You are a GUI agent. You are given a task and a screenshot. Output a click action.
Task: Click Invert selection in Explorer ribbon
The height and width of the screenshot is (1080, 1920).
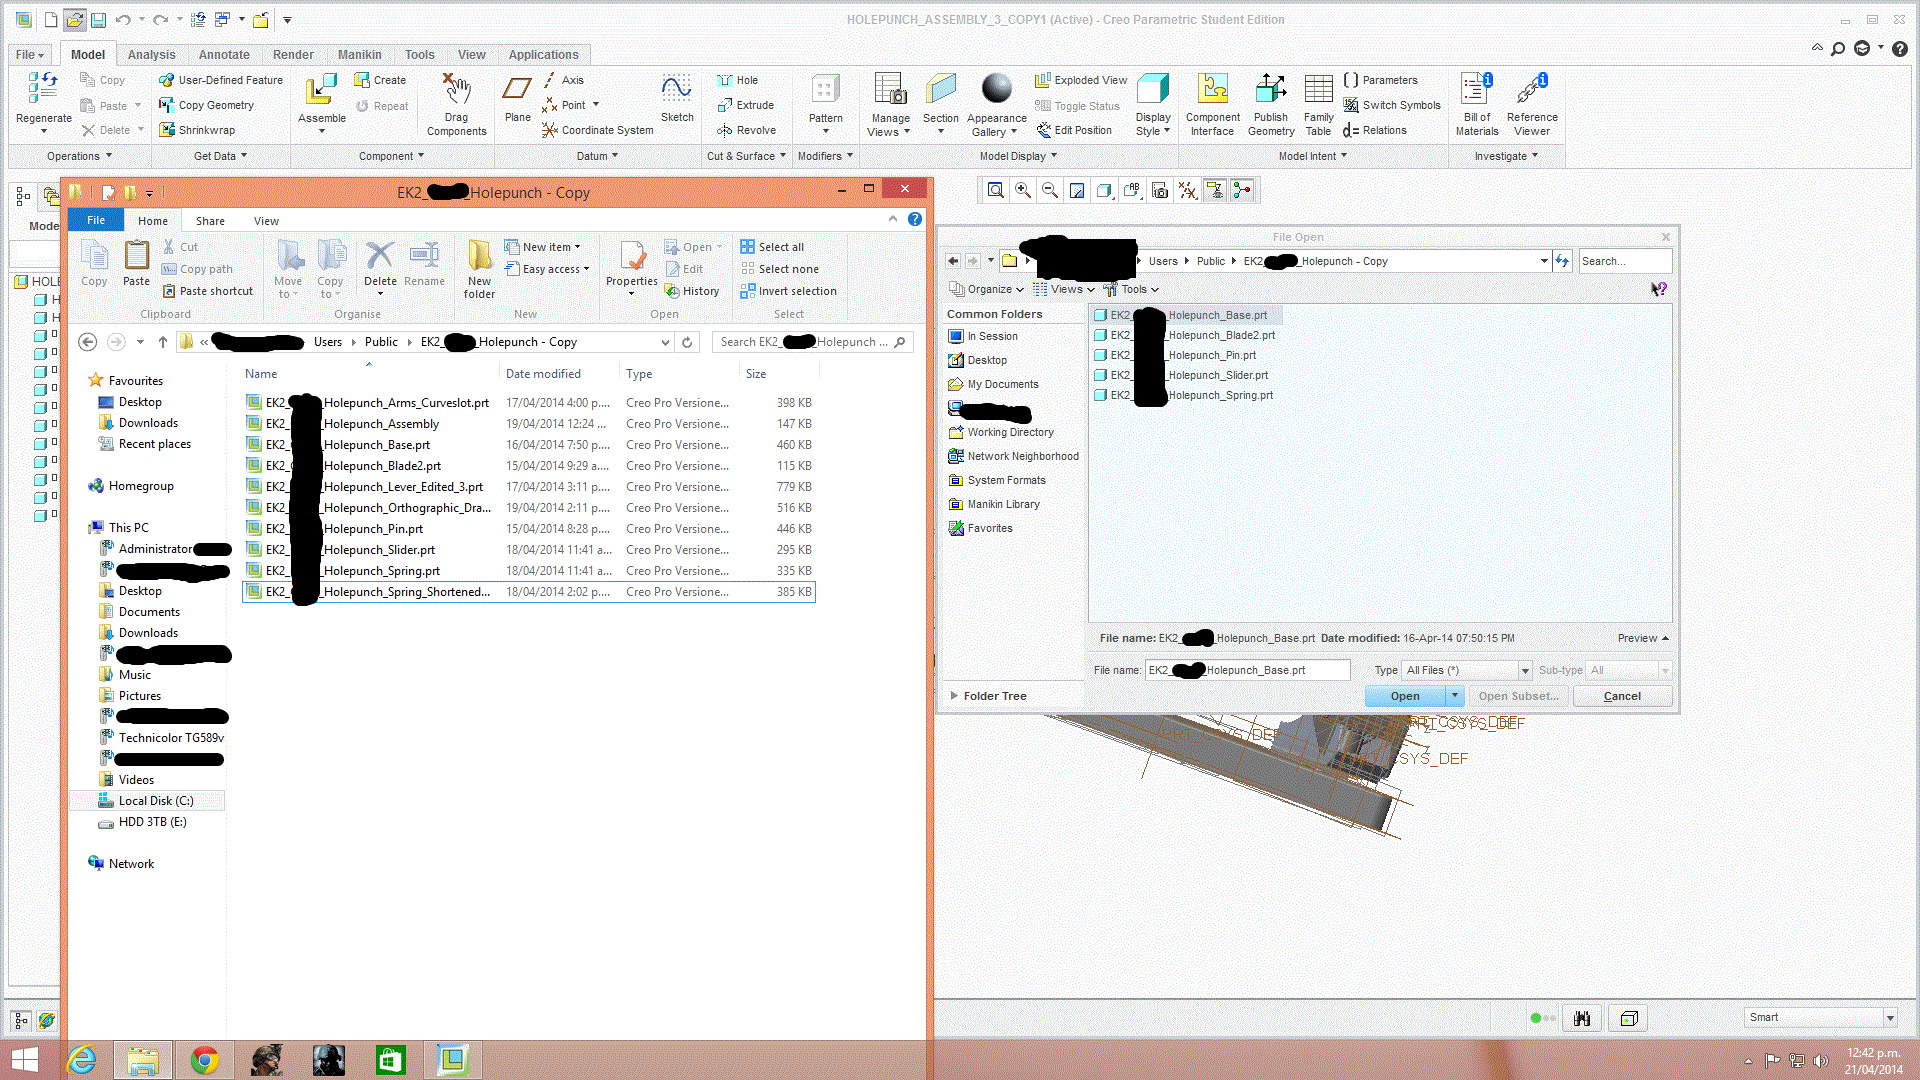coord(789,291)
